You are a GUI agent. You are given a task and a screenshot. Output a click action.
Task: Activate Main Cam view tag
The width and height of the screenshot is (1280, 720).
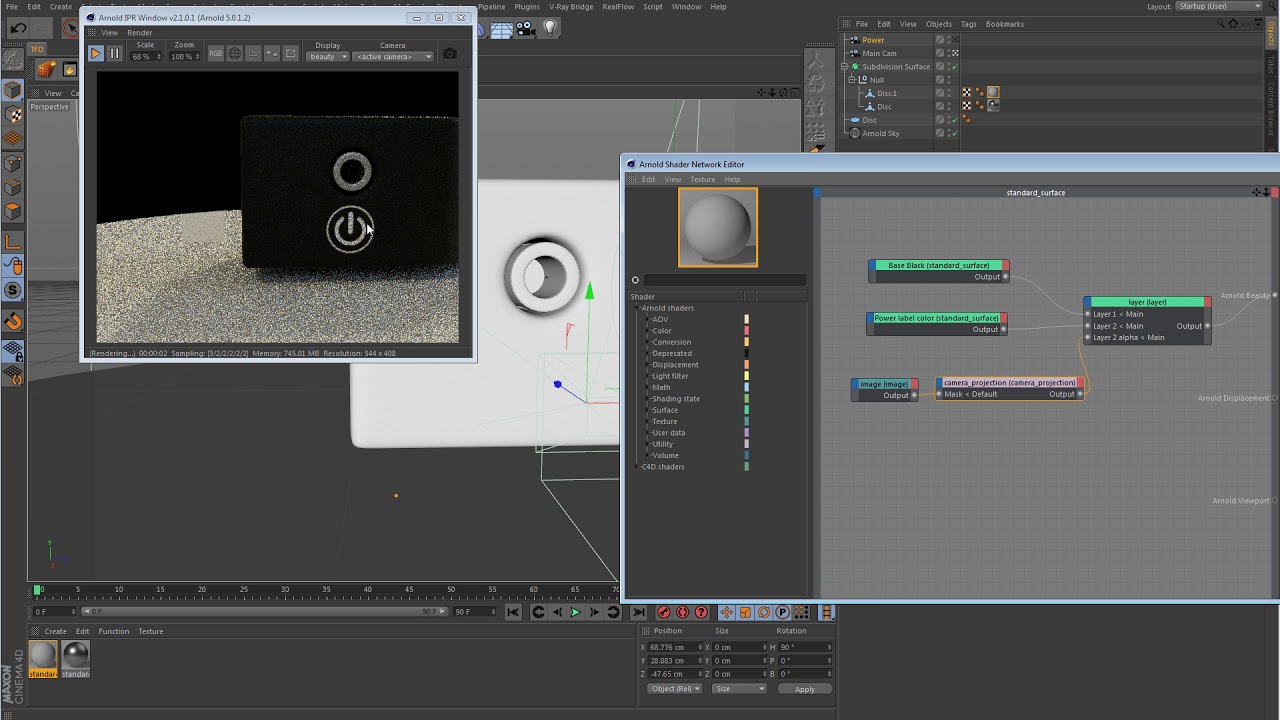(x=955, y=53)
